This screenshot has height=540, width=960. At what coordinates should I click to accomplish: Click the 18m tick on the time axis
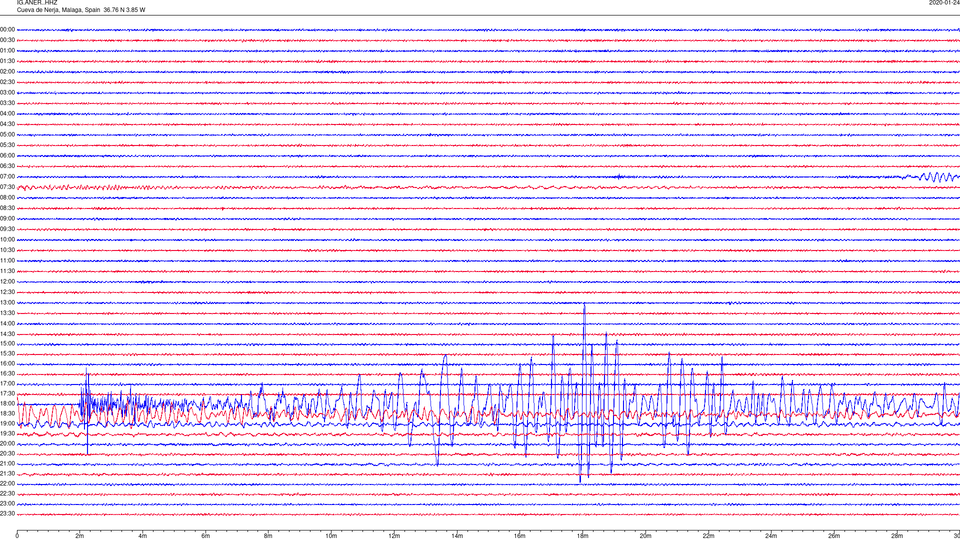tap(583, 536)
